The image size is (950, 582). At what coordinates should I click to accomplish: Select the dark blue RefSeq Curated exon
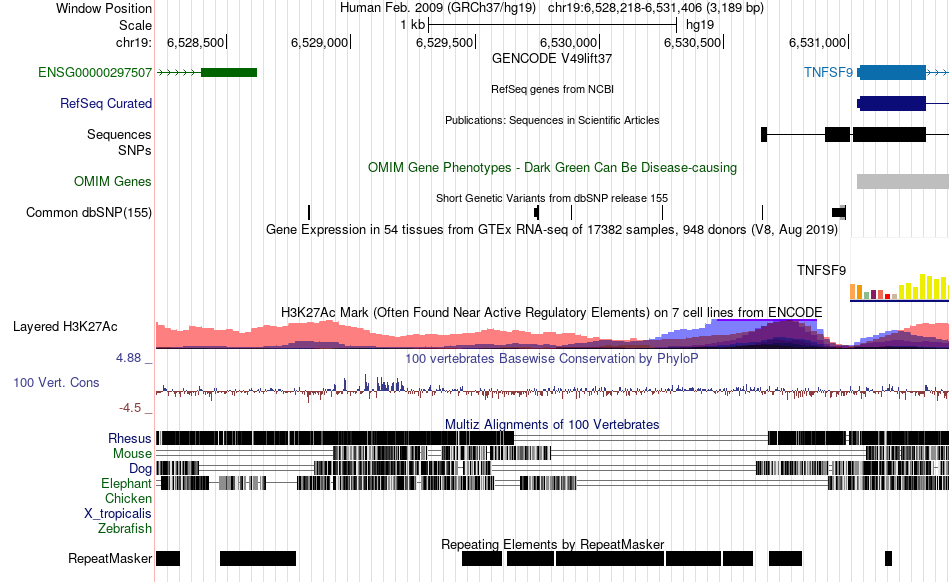pyautogui.click(x=892, y=104)
